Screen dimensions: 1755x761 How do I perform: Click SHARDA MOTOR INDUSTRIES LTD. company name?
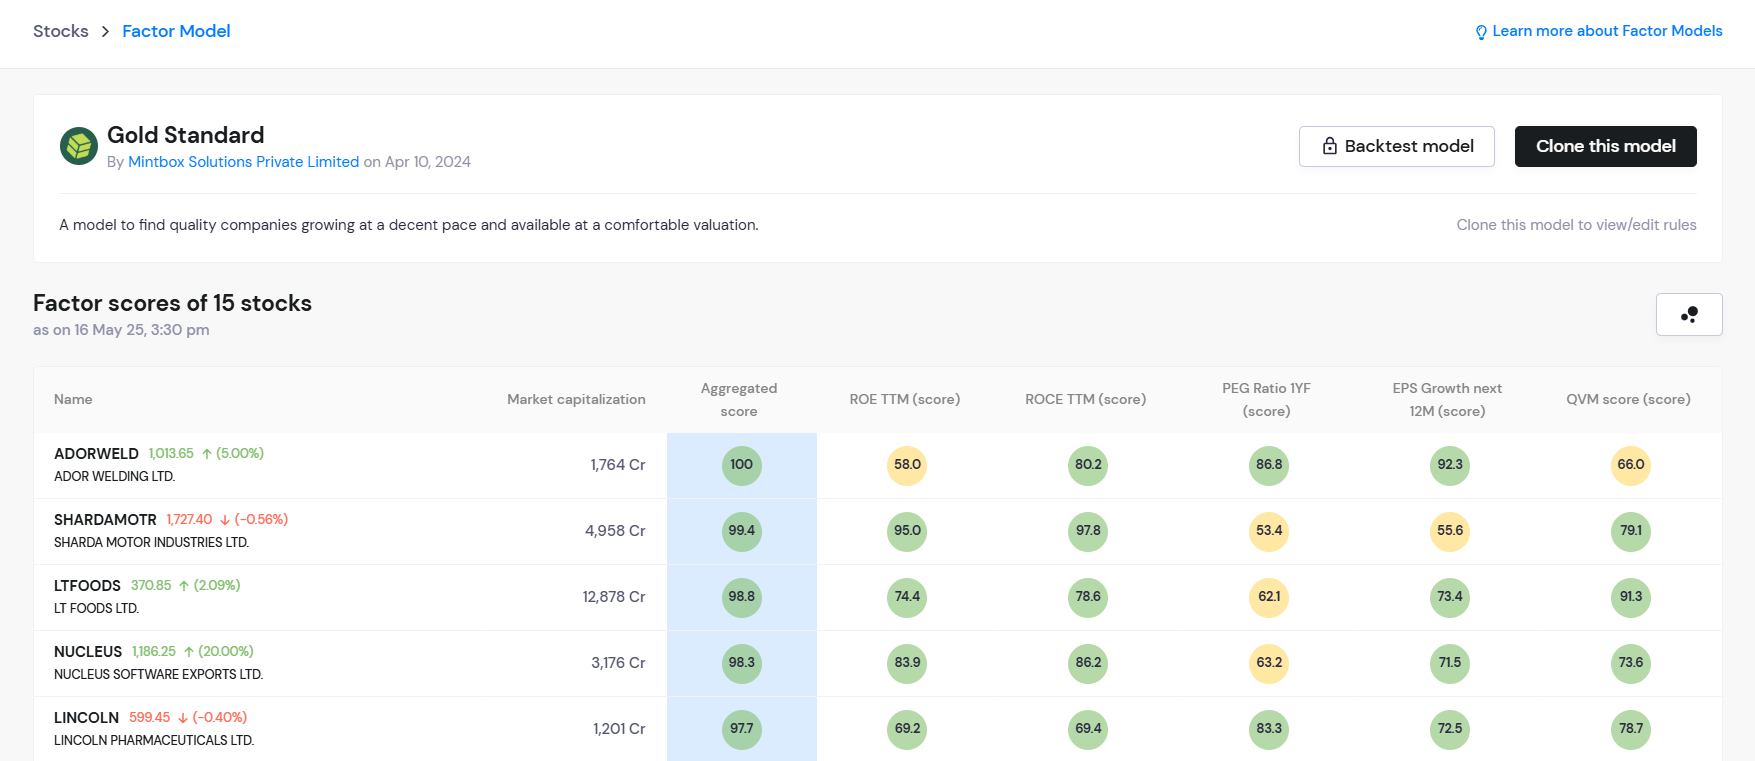point(151,543)
